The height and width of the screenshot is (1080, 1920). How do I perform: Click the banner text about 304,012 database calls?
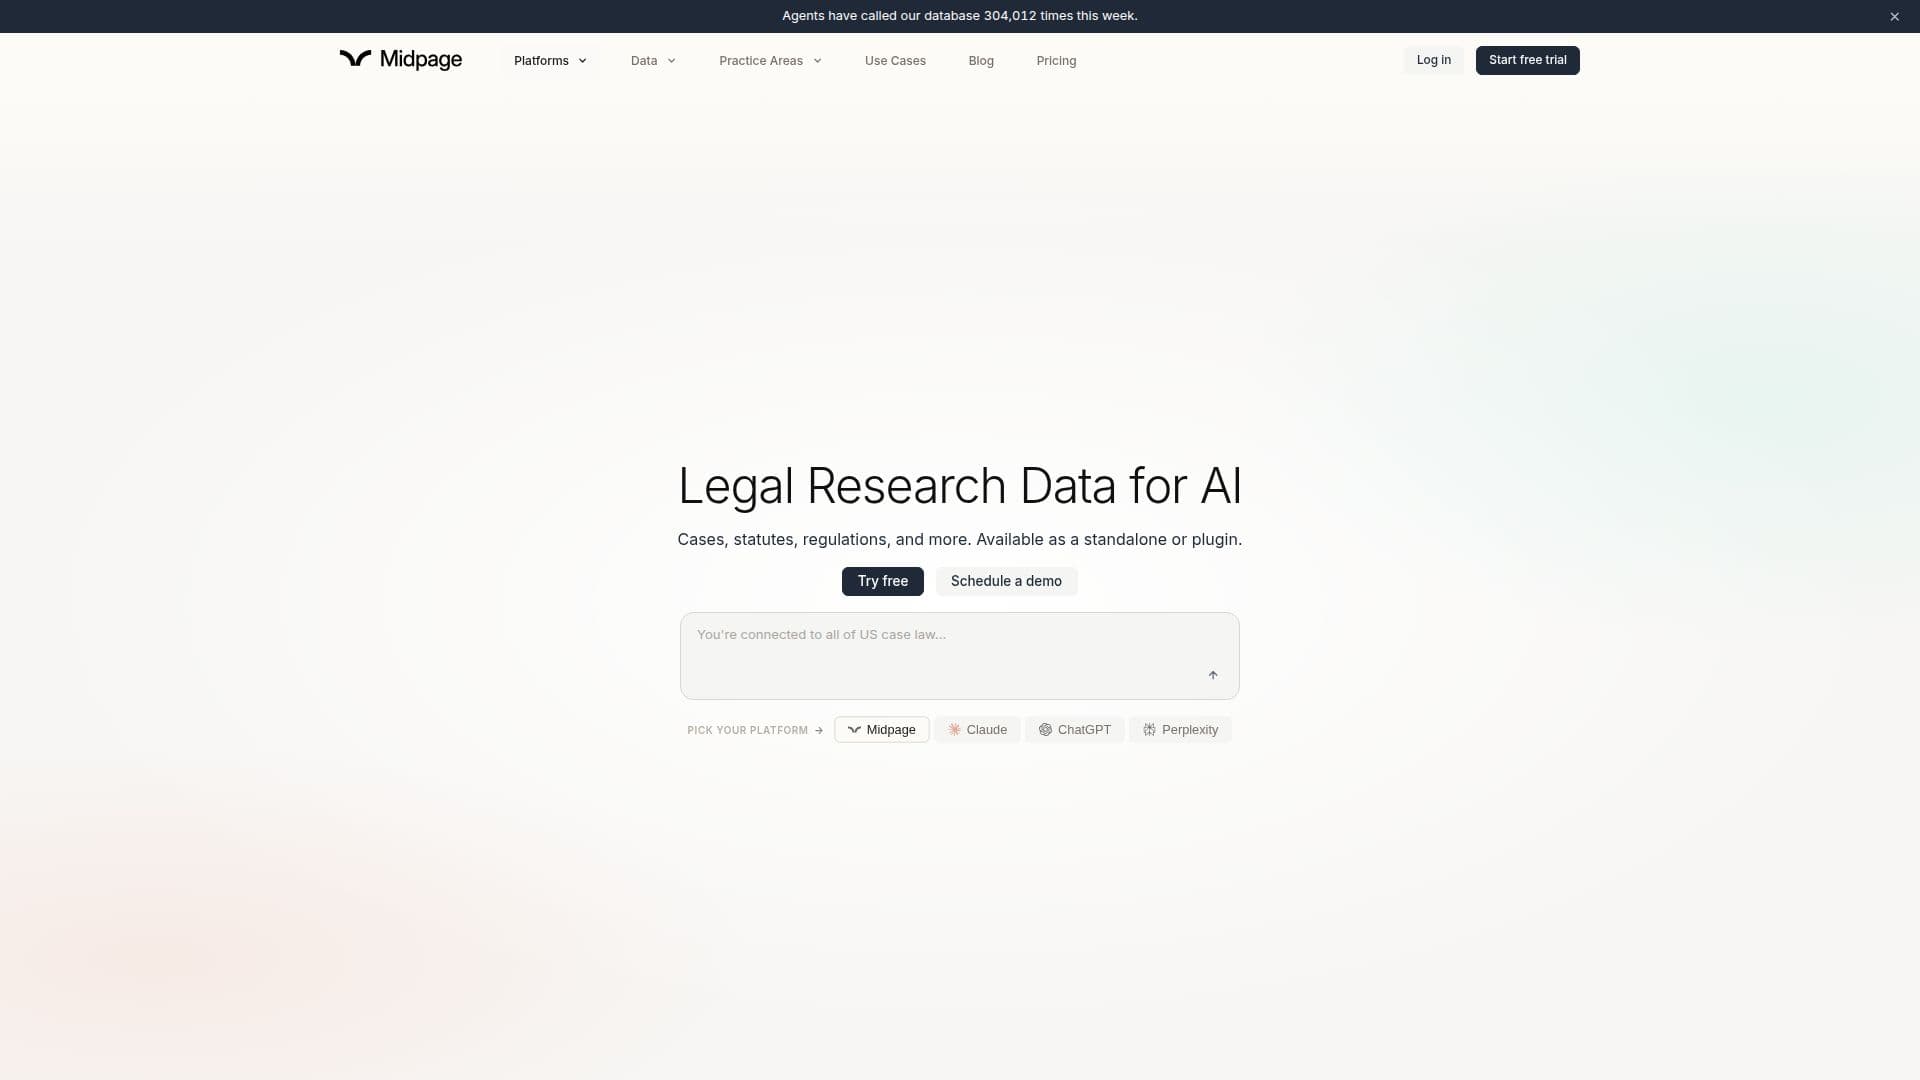pos(959,16)
